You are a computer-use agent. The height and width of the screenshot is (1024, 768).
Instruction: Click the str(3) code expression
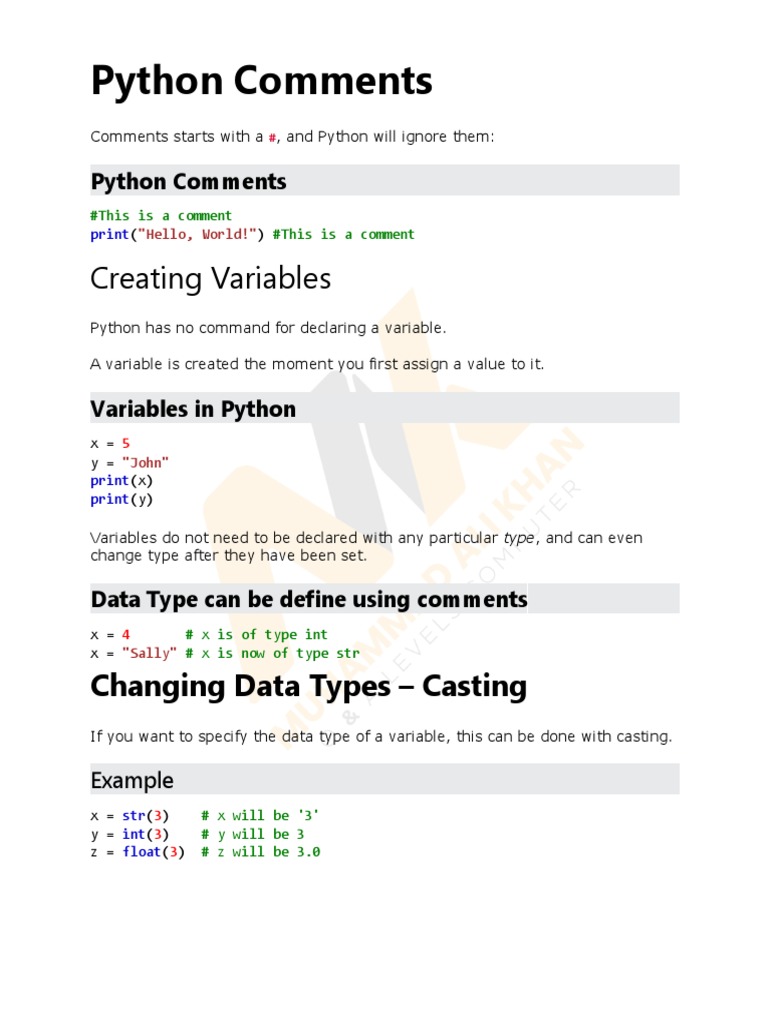pos(145,815)
